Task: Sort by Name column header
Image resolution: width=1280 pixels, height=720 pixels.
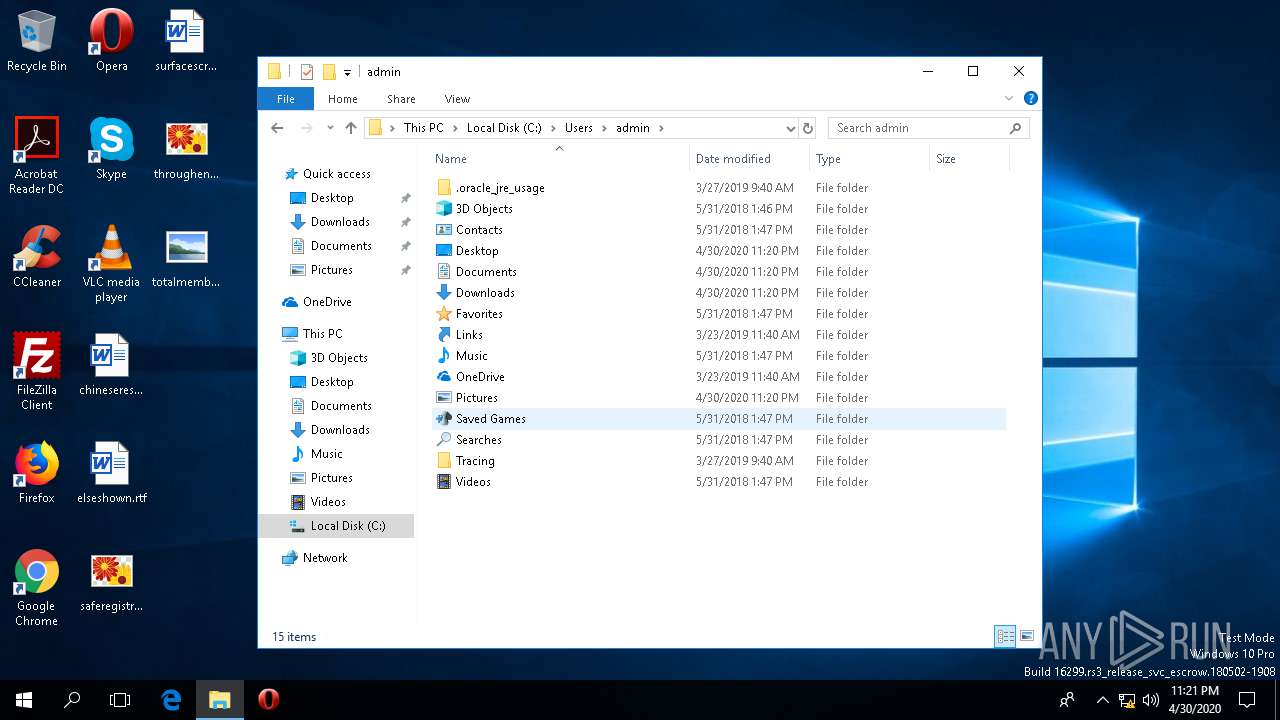Action: click(x=560, y=158)
